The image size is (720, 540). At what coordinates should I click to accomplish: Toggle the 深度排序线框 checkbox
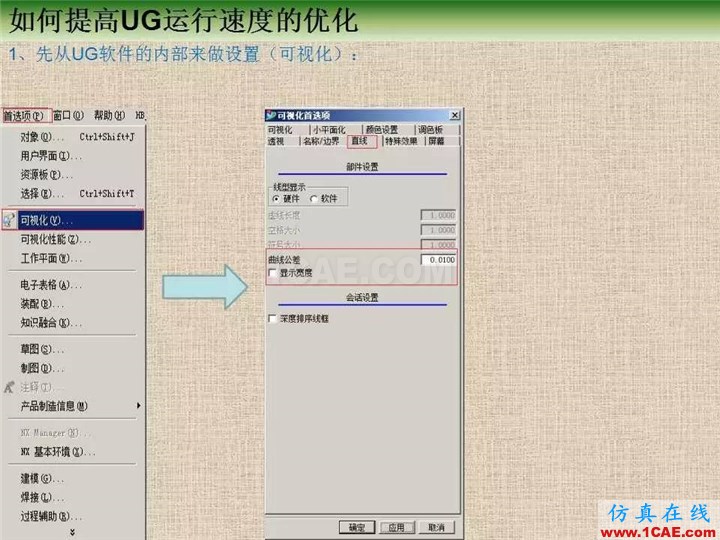point(272,319)
